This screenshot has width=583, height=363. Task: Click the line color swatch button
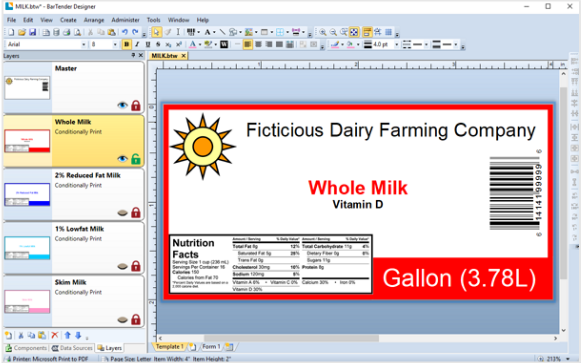tap(335, 45)
